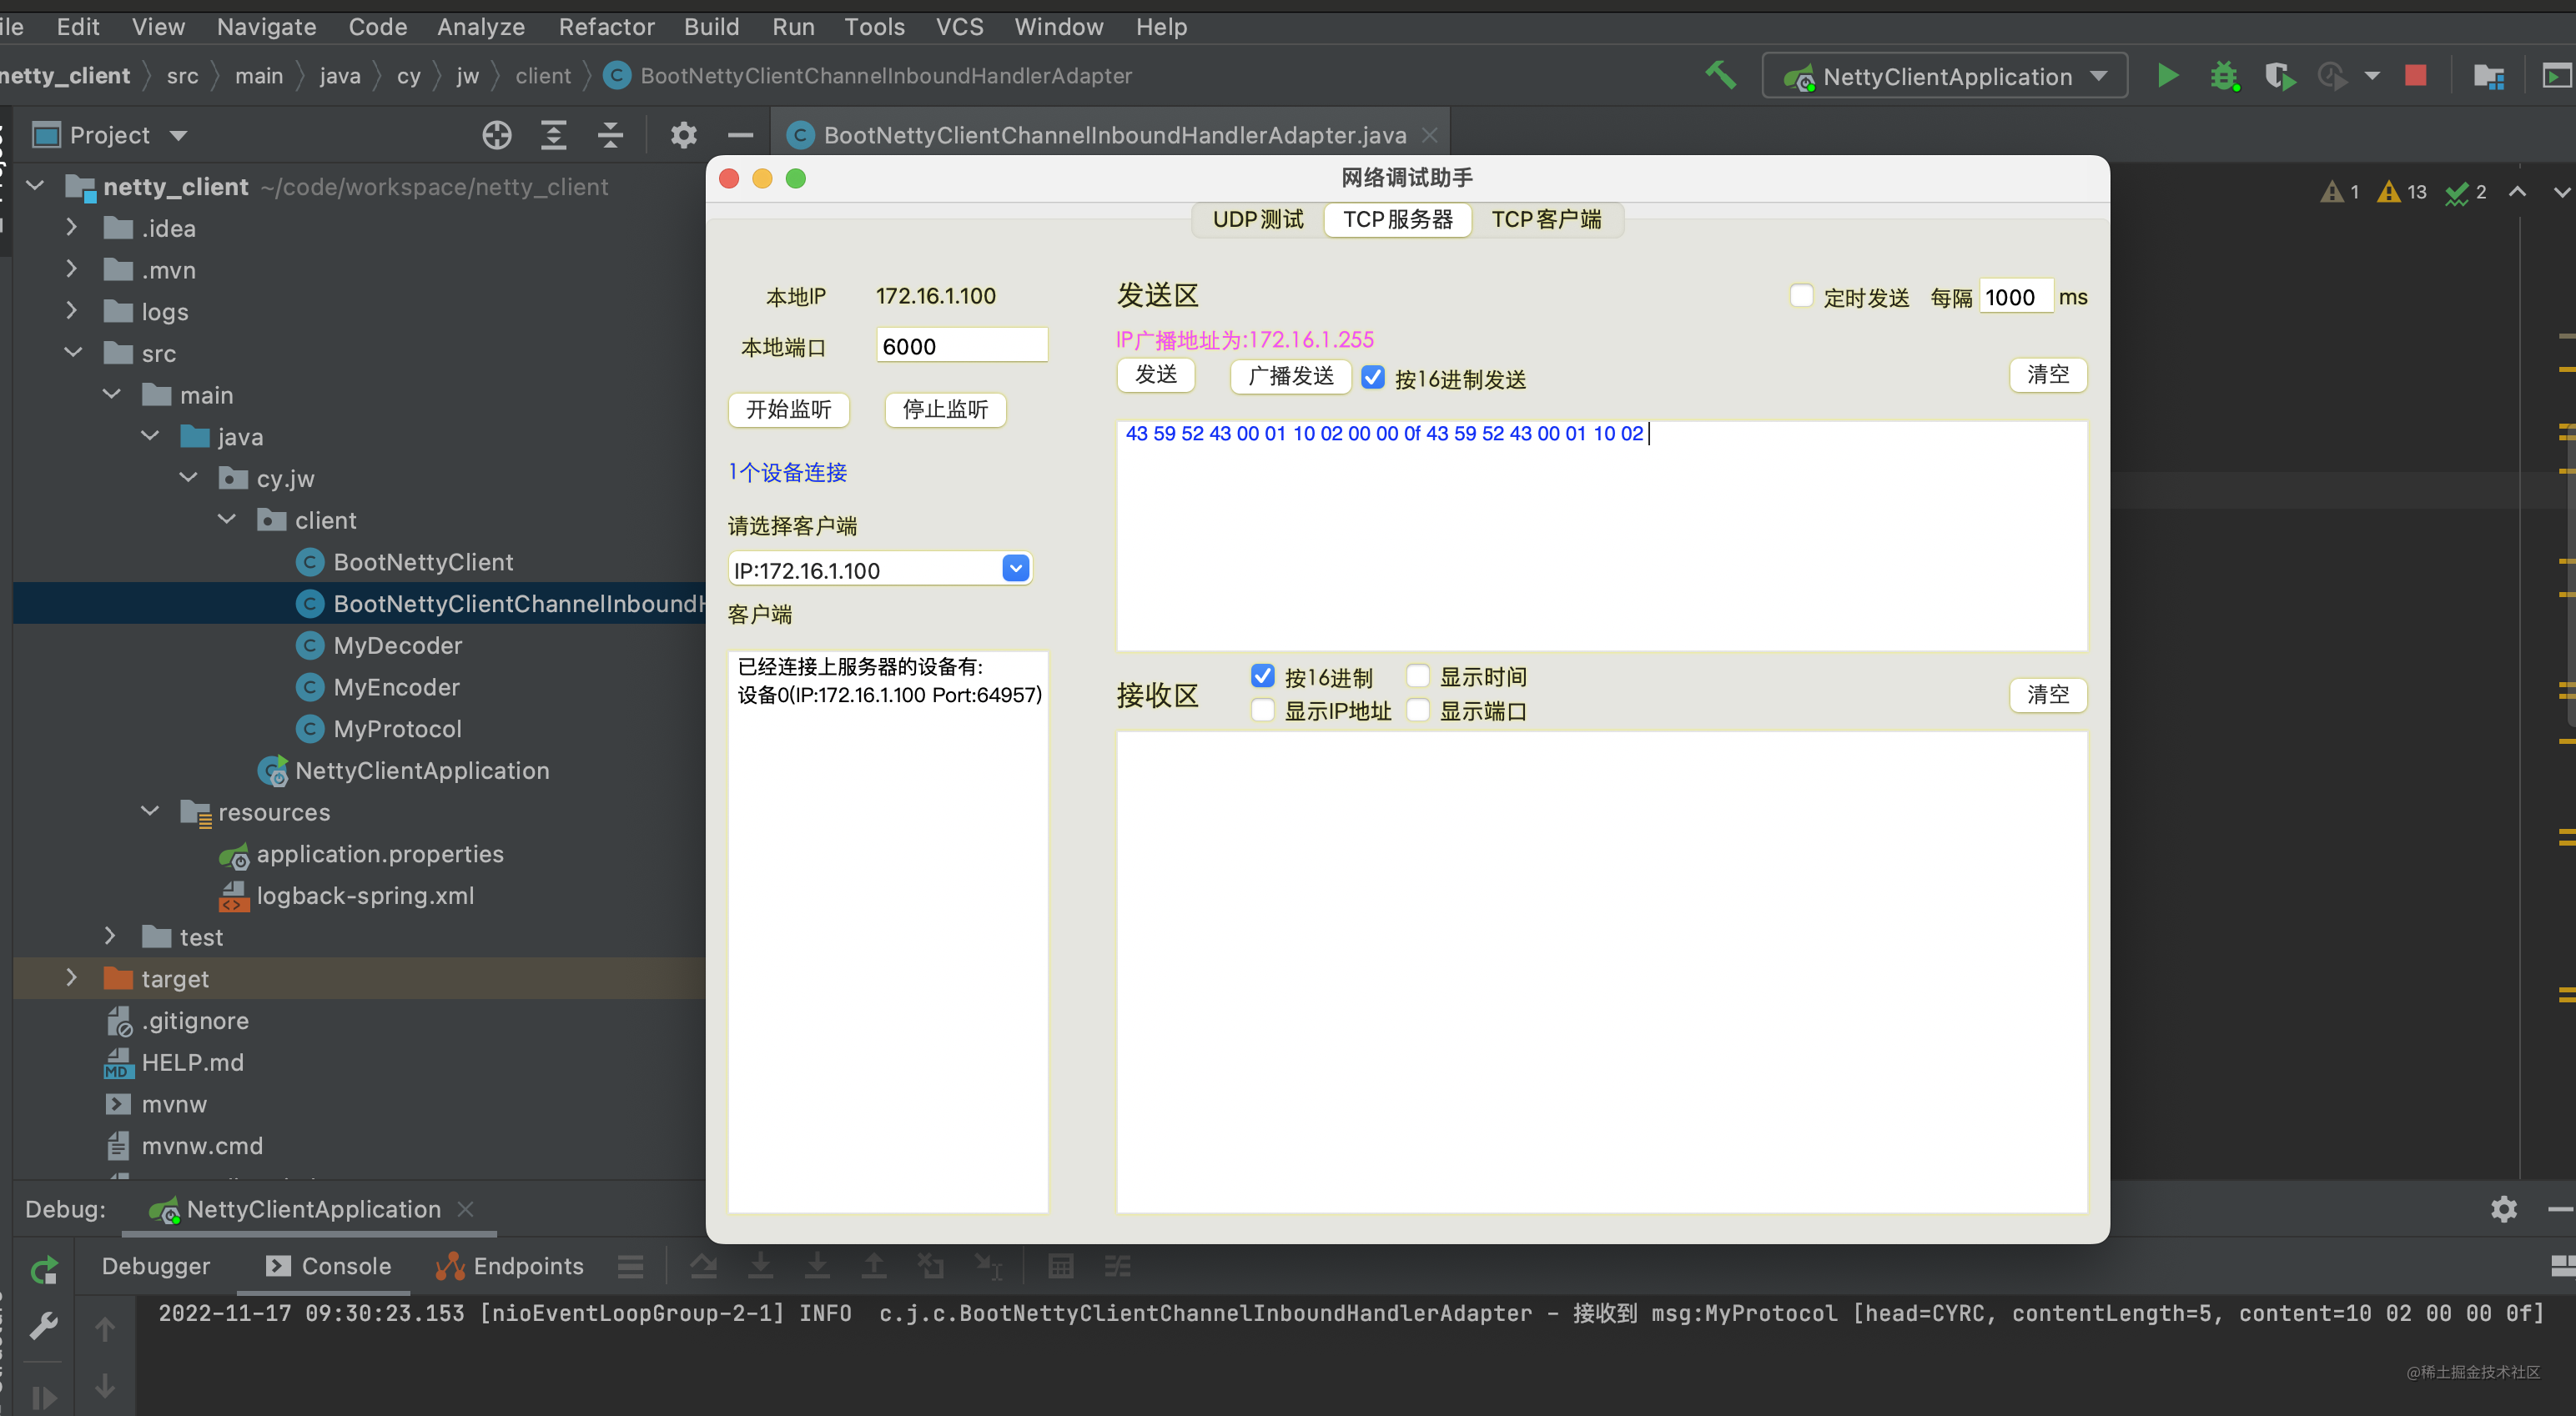
Task: Resume program icon in Debug sidebar
Action: click(44, 1397)
